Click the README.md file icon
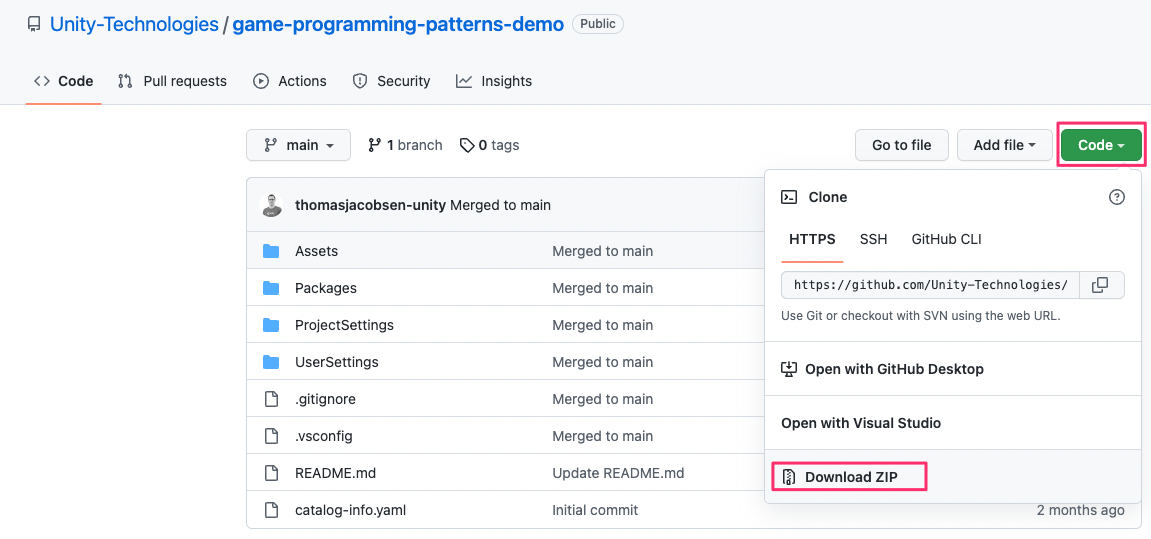Image resolution: width=1151 pixels, height=539 pixels. point(272,473)
